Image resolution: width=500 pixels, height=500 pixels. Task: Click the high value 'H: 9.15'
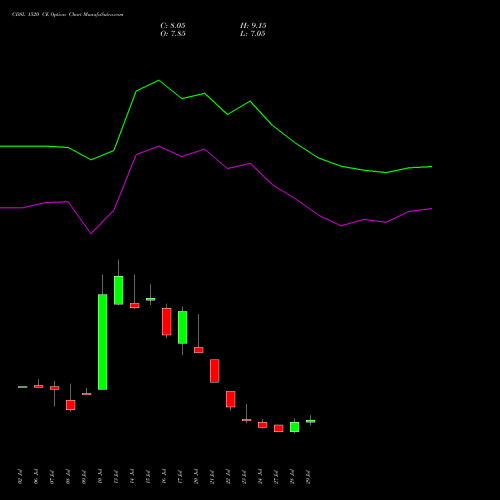[253, 26]
